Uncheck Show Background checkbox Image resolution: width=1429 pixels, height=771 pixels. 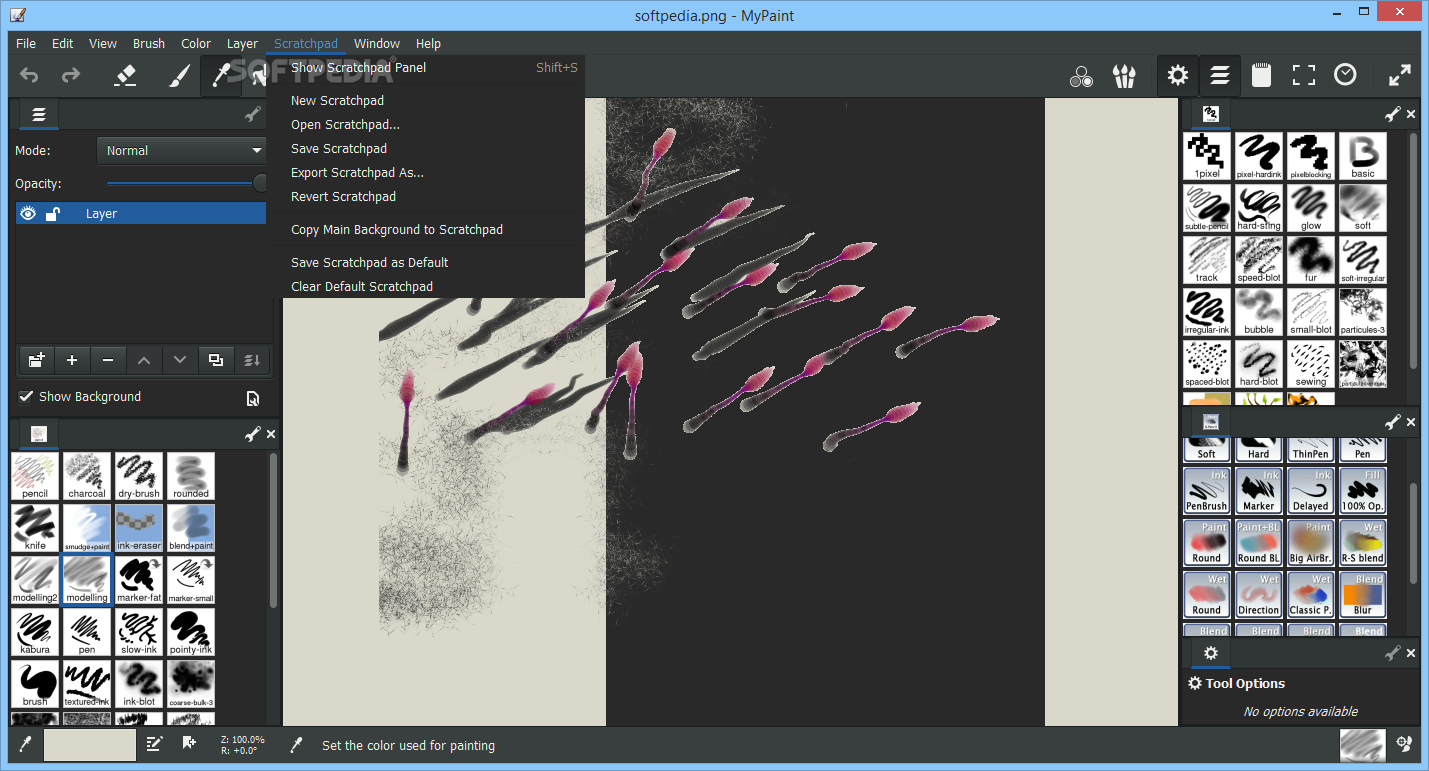[x=26, y=396]
